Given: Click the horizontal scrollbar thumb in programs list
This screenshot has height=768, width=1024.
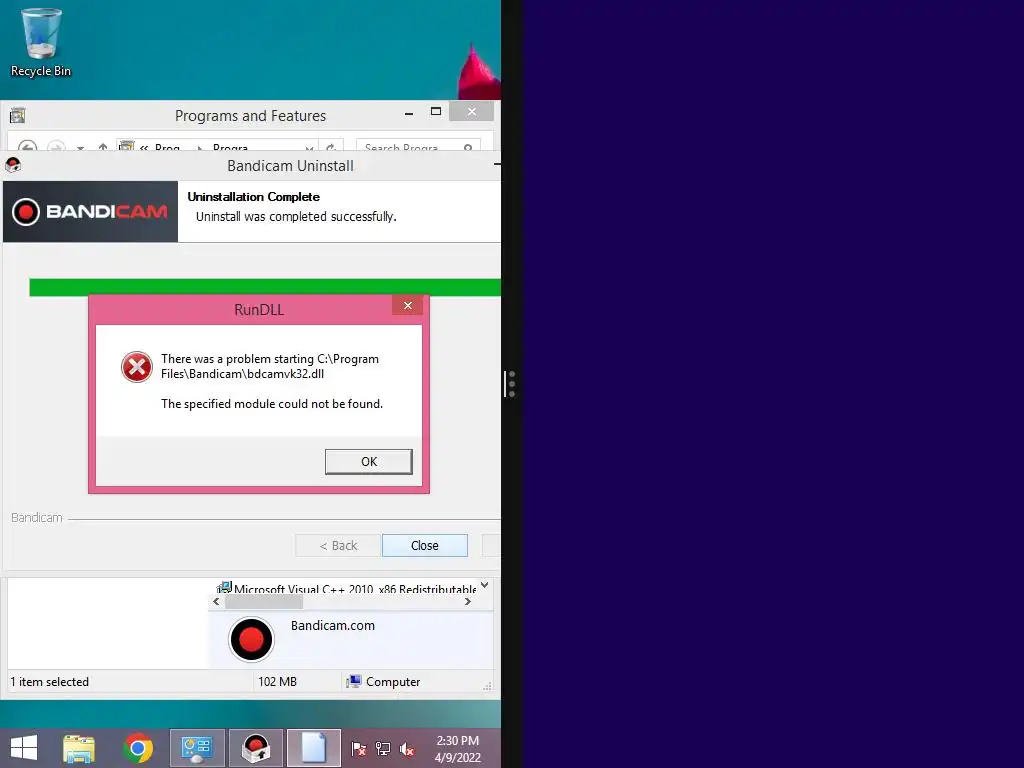Looking at the screenshot, I should (x=264, y=601).
